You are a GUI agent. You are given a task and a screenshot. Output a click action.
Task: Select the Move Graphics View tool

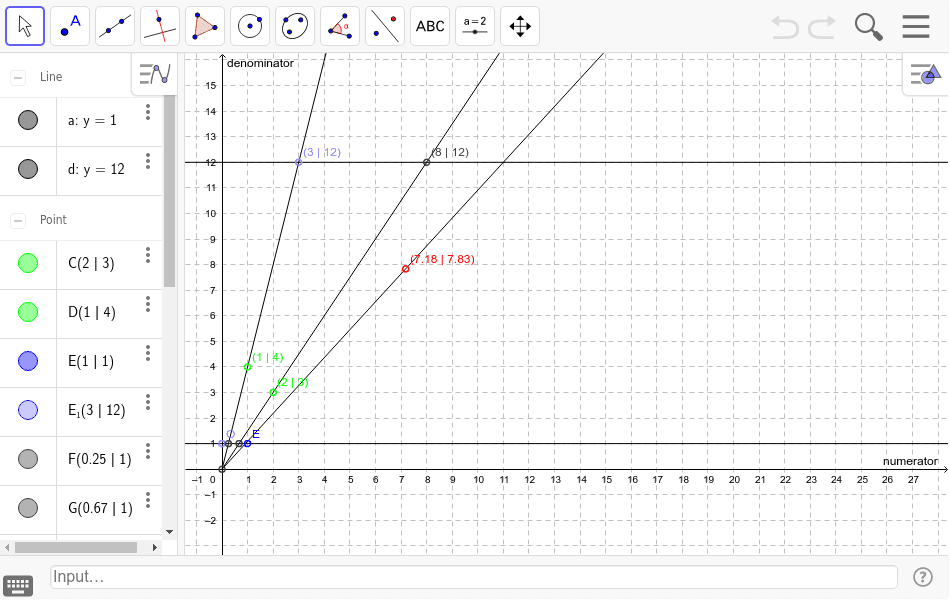click(x=520, y=26)
